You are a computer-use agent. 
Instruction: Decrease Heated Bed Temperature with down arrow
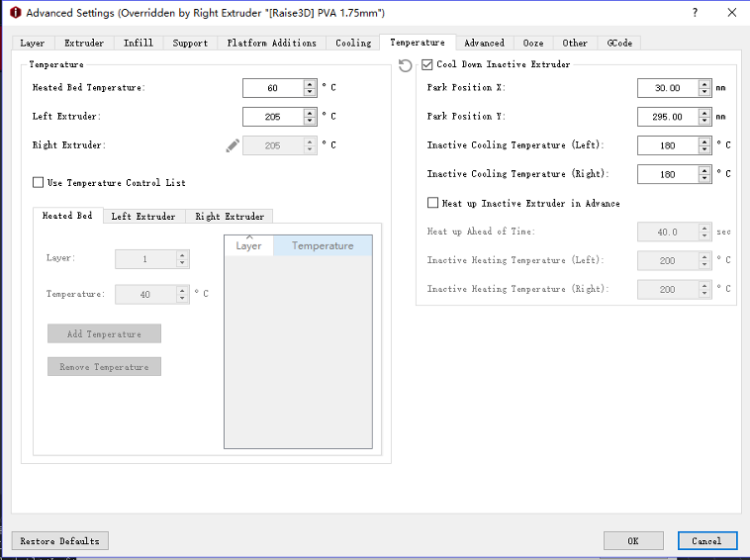coord(310,92)
